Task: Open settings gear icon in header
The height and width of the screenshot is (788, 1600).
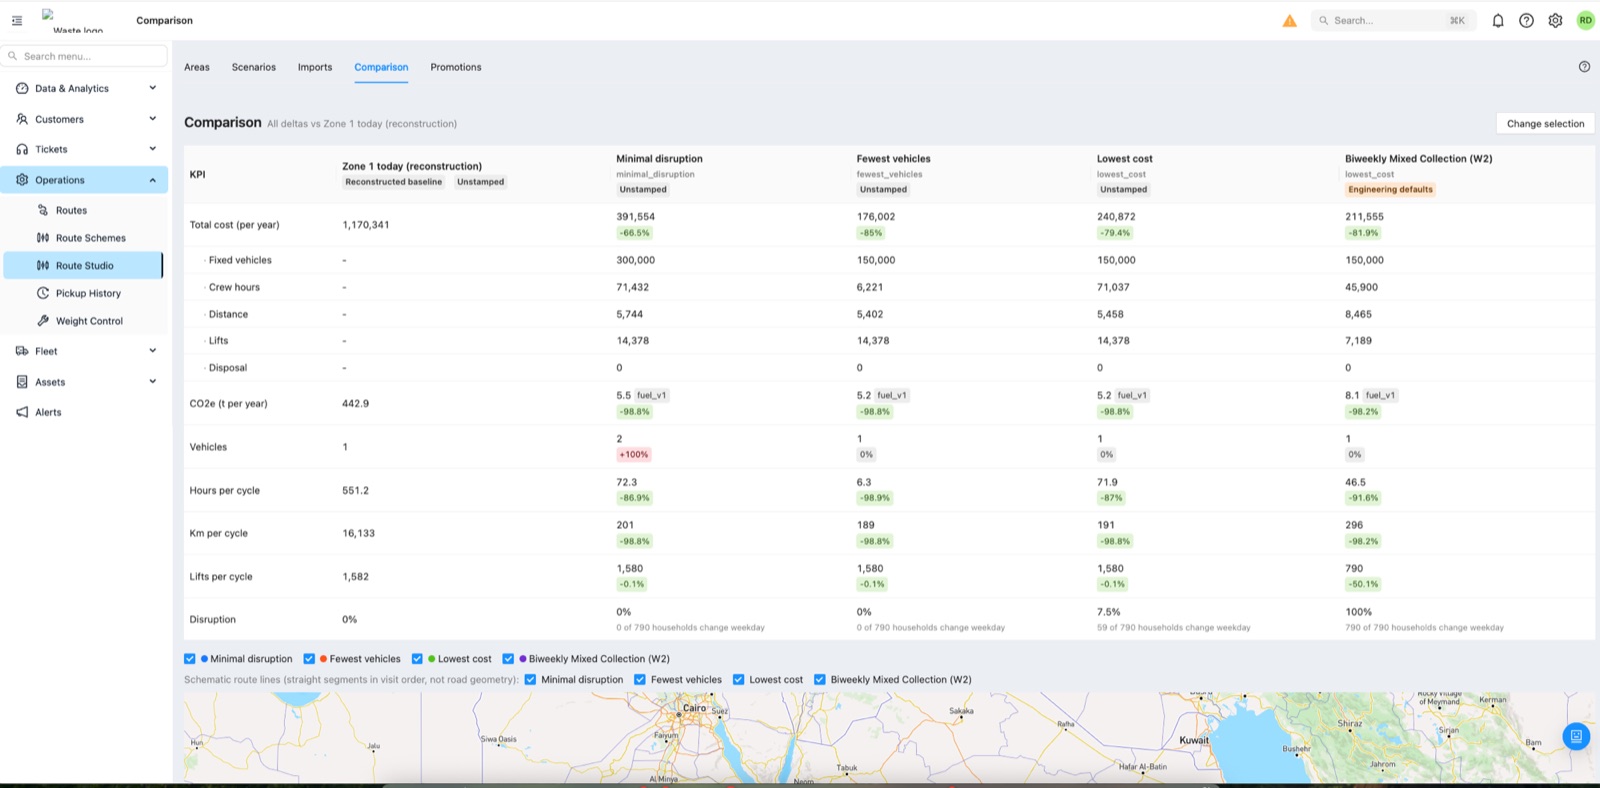Action: (1556, 20)
